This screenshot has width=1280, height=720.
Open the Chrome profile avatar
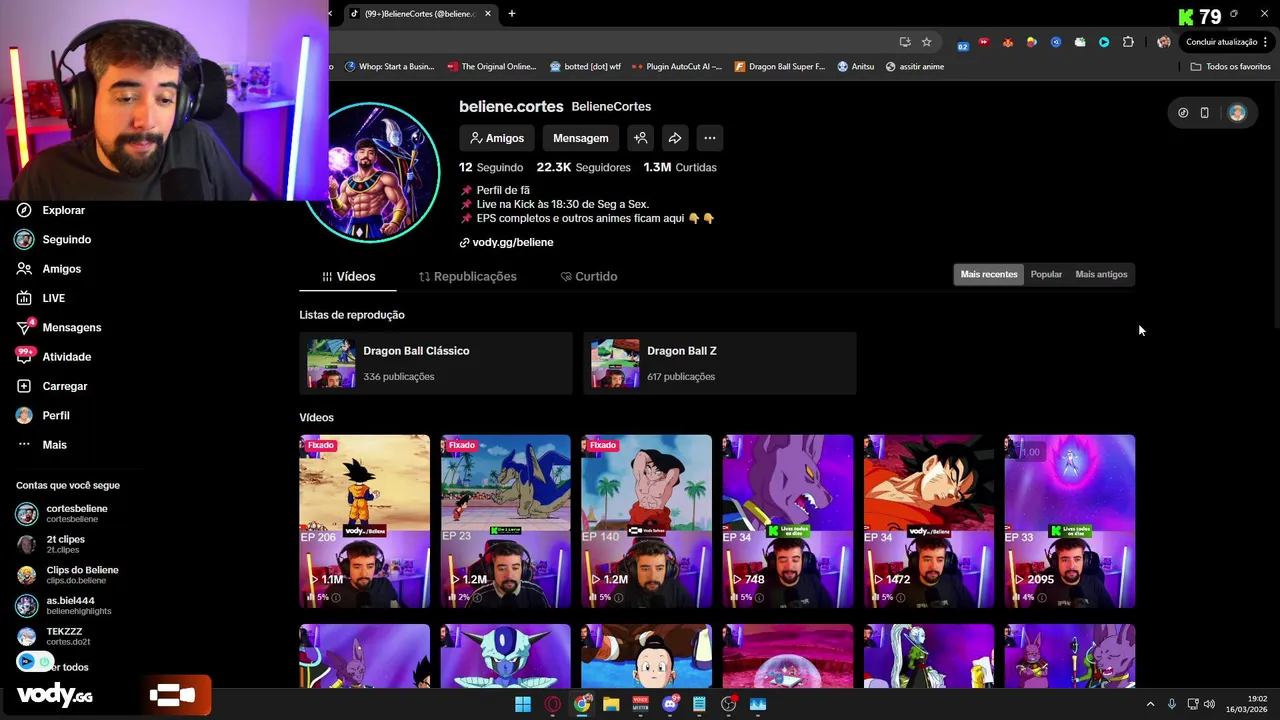tap(1163, 42)
